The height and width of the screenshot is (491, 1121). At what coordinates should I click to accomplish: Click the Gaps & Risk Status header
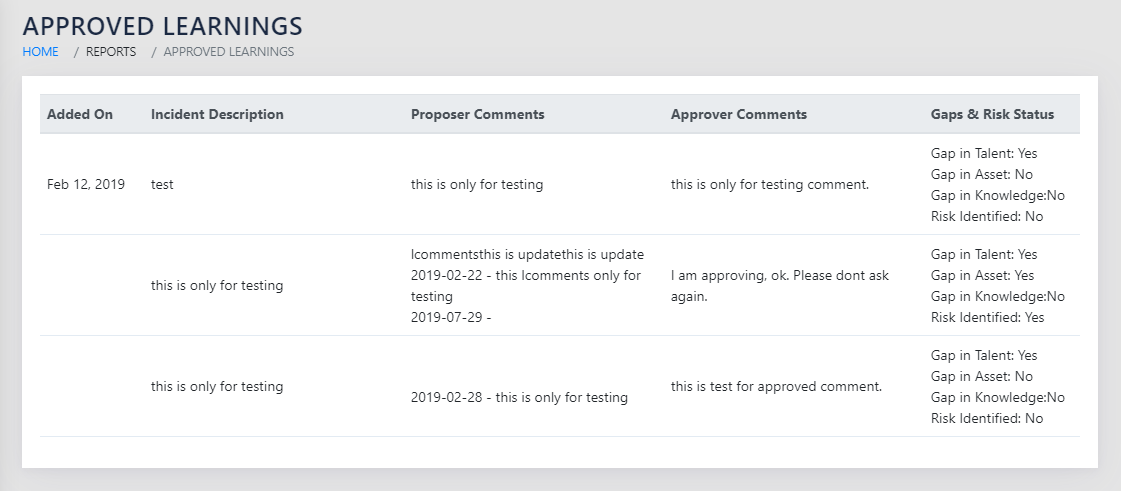coord(992,114)
